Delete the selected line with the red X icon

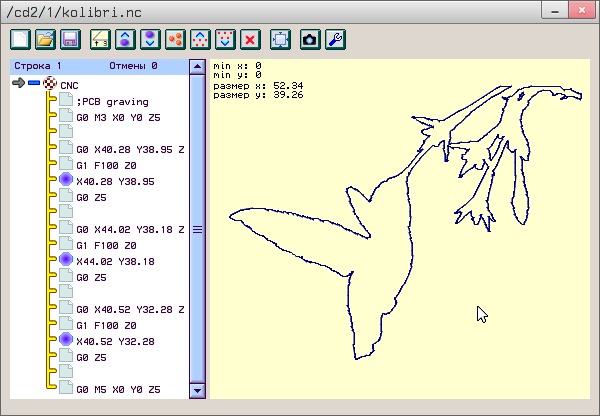[250, 40]
